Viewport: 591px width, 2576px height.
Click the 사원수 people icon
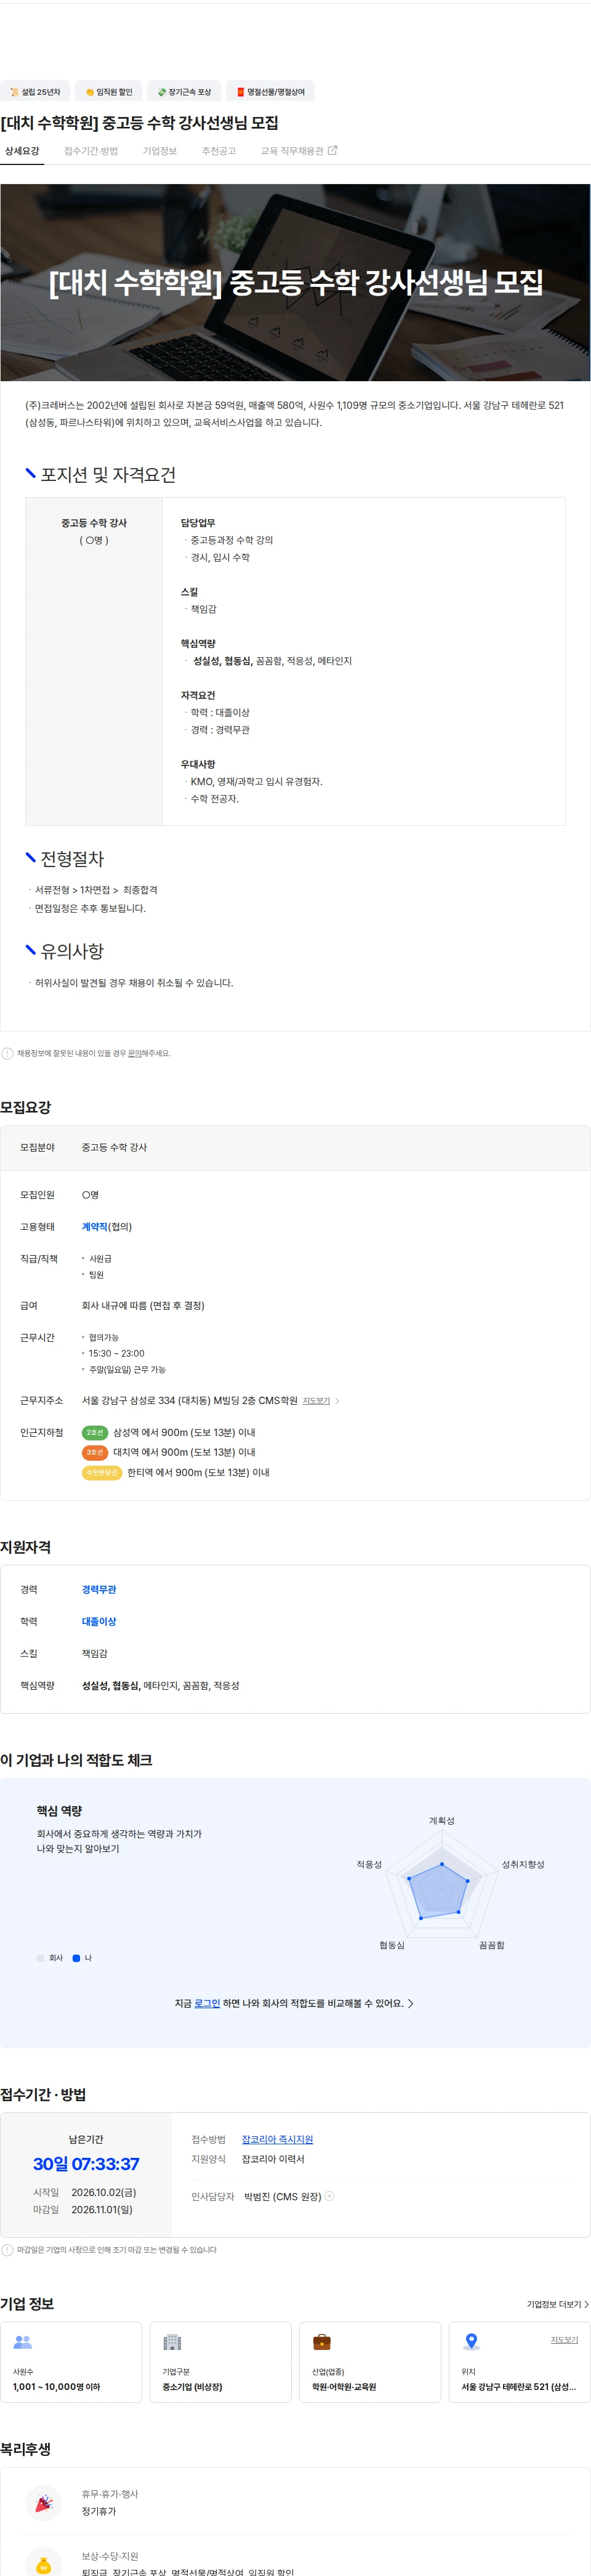(23, 2342)
